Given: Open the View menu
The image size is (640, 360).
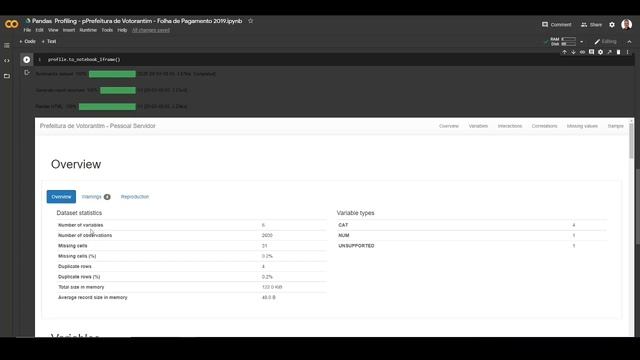Looking at the screenshot, I should [x=53, y=30].
